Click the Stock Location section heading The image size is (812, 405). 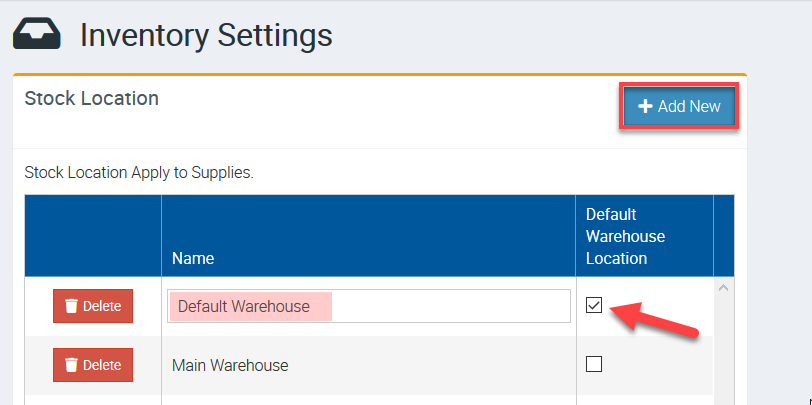point(92,98)
